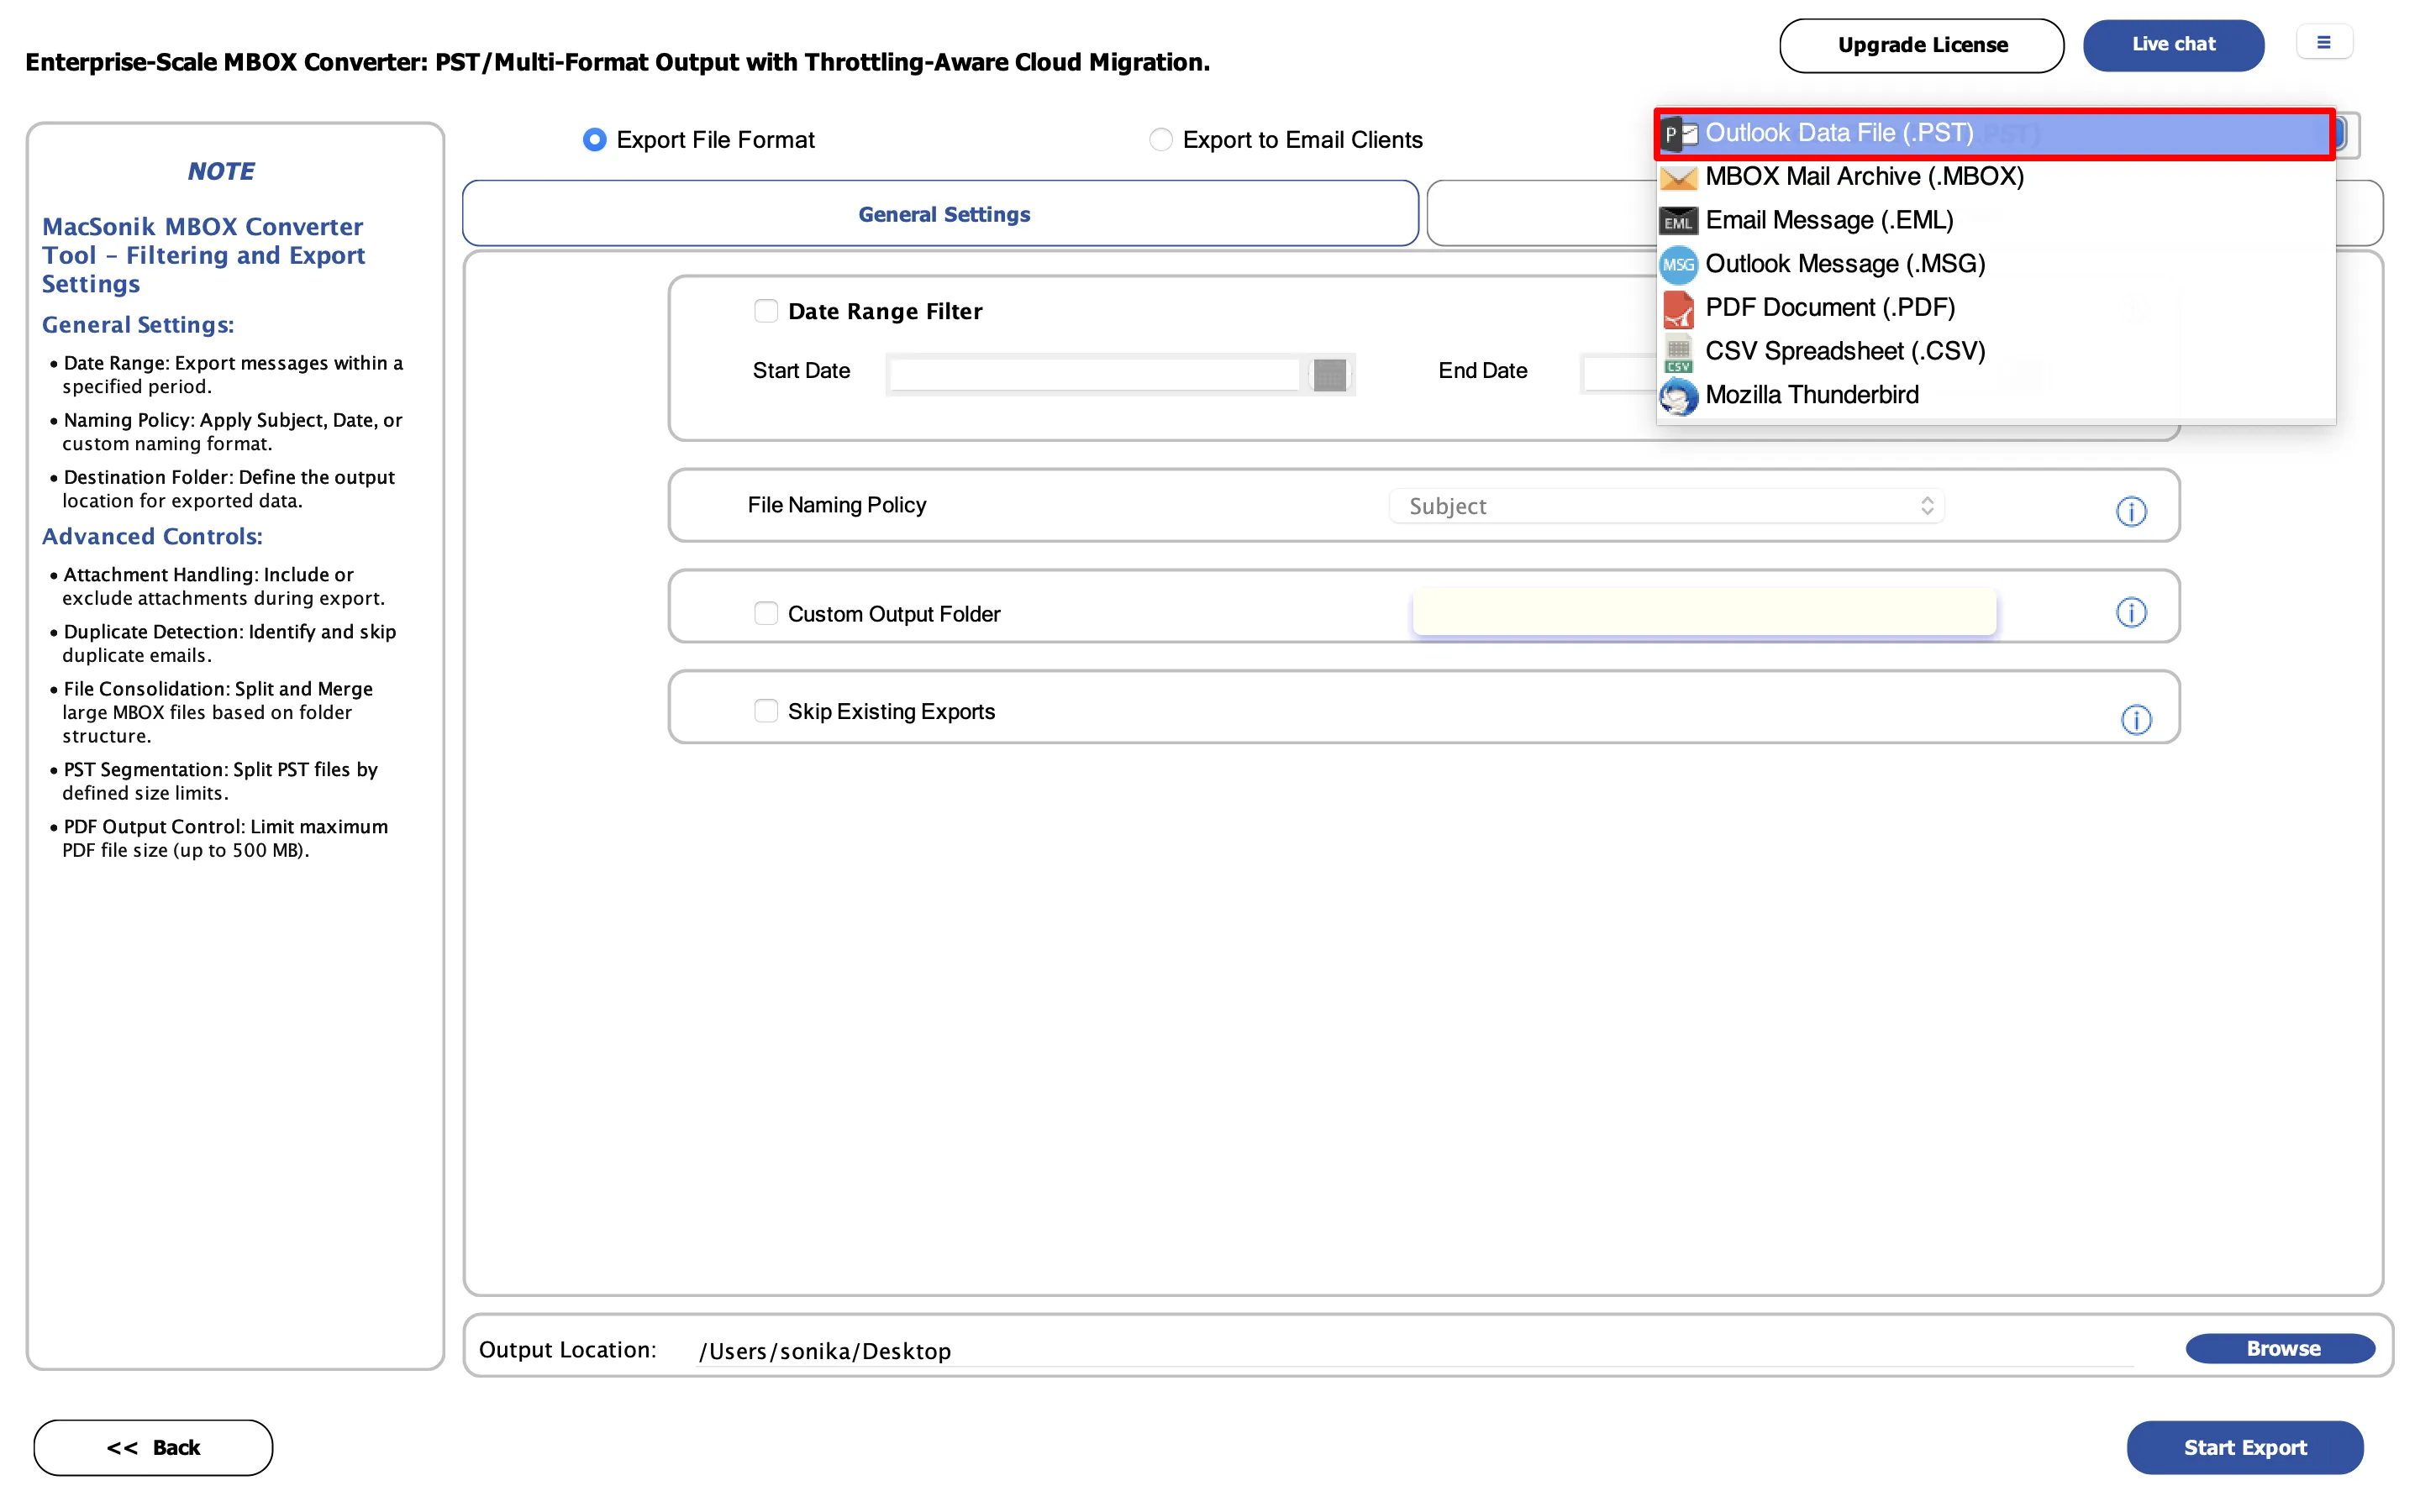The image size is (2420, 1512).
Task: Click the Outlook PST file icon
Action: coord(1679,133)
